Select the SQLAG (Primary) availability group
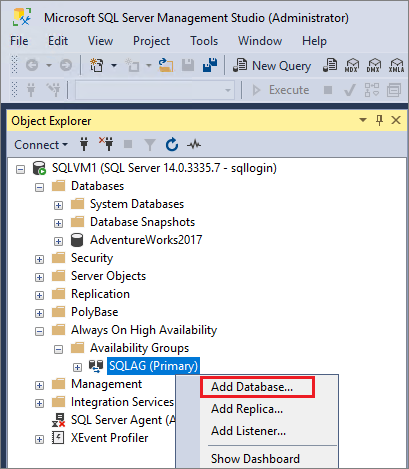 click(x=153, y=366)
